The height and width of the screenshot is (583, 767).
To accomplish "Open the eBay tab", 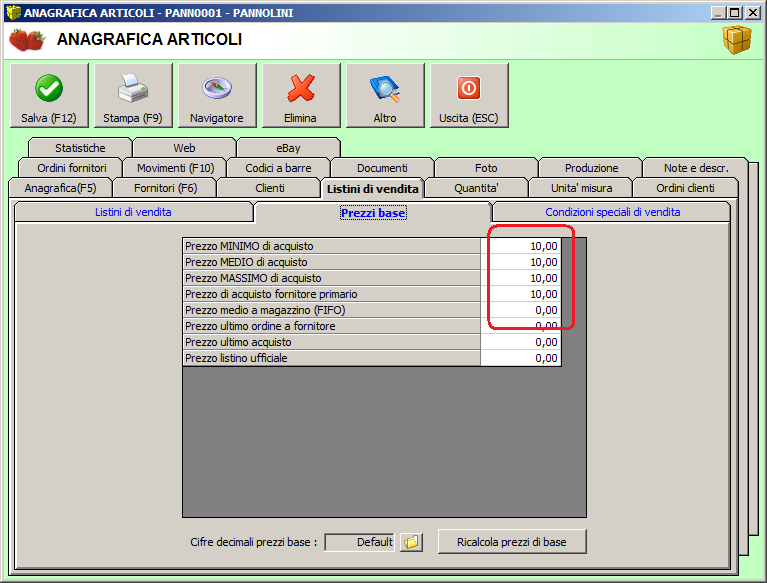I will (288, 148).
